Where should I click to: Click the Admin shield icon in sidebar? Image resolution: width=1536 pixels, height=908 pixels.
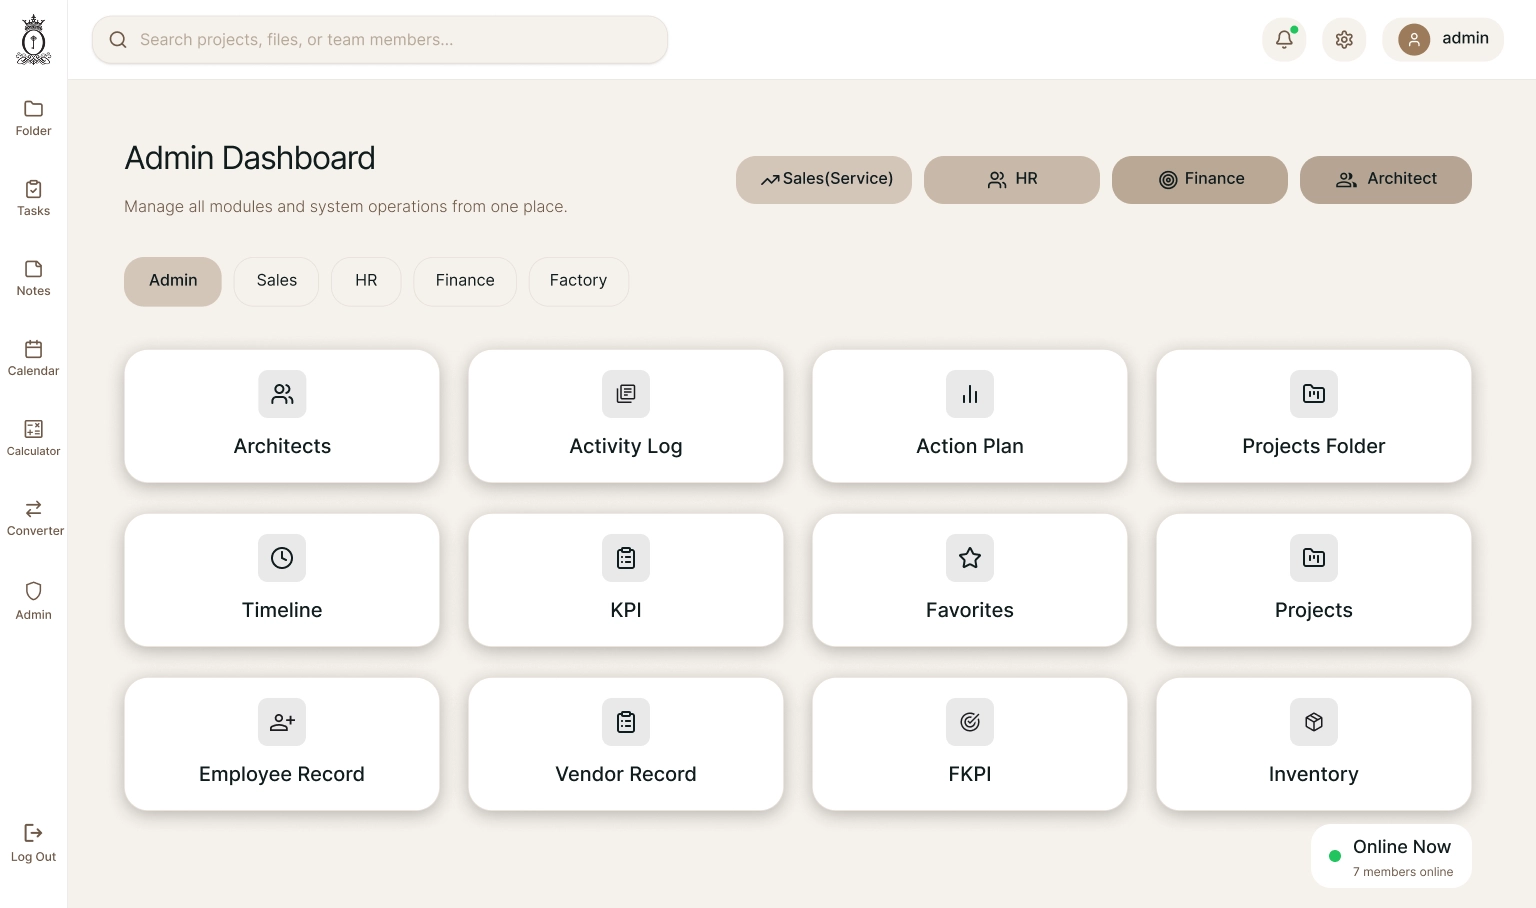click(x=33, y=591)
